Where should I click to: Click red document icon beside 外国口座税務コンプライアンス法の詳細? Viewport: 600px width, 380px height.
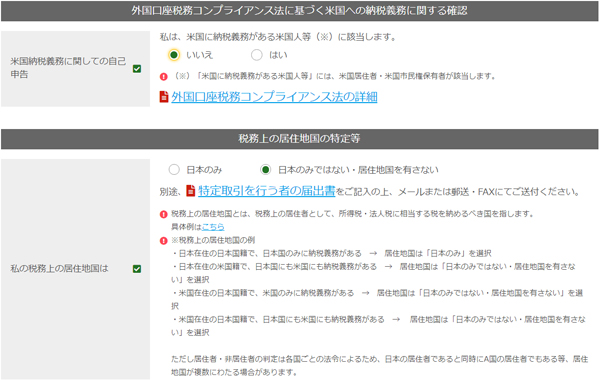164,97
